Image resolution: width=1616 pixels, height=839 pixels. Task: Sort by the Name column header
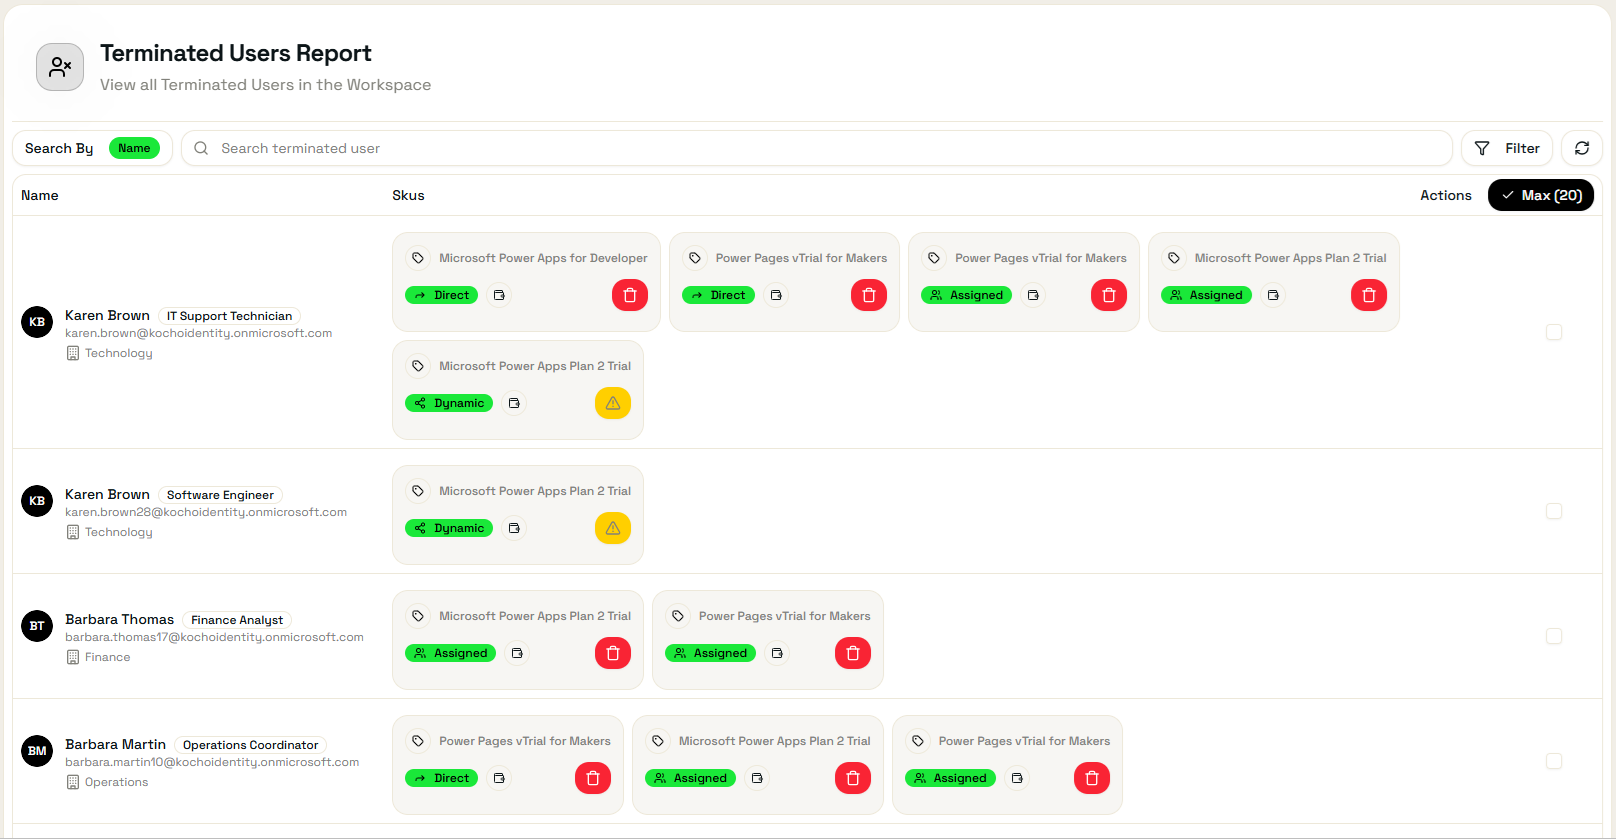[x=40, y=195]
